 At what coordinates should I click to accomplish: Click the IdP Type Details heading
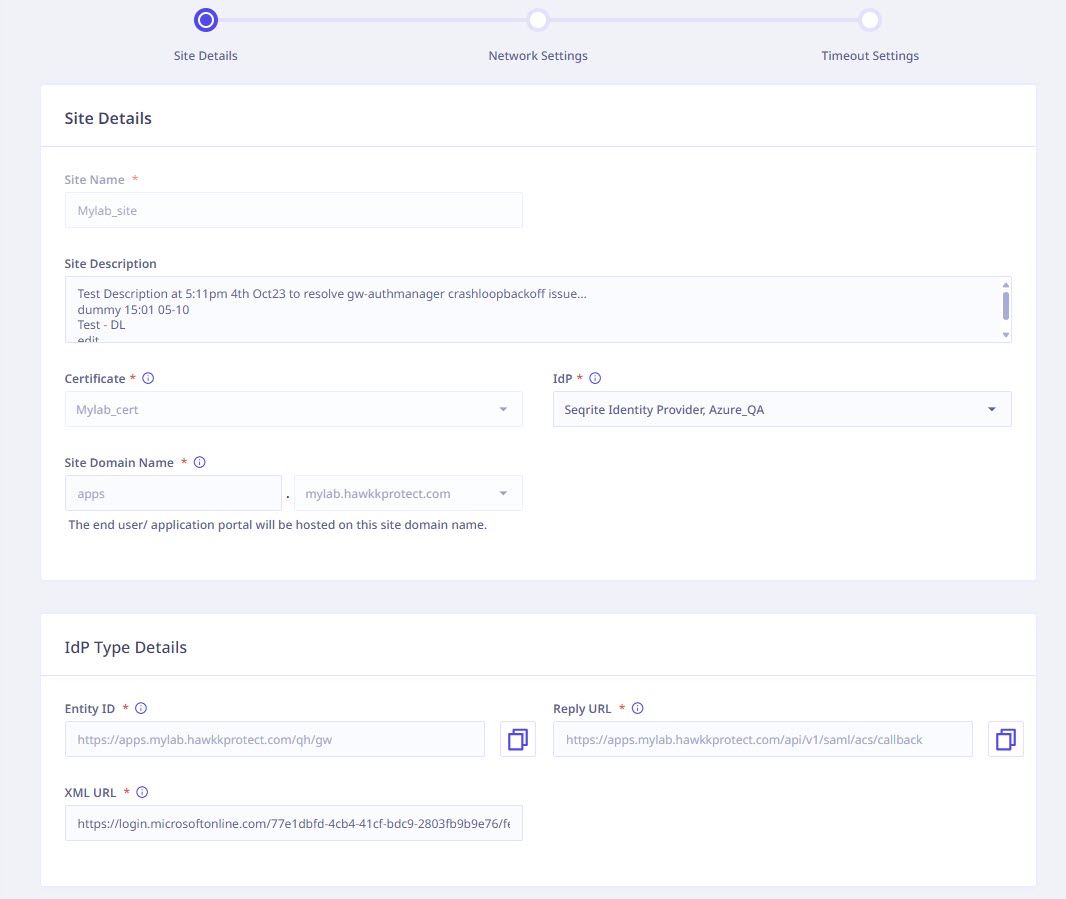126,647
